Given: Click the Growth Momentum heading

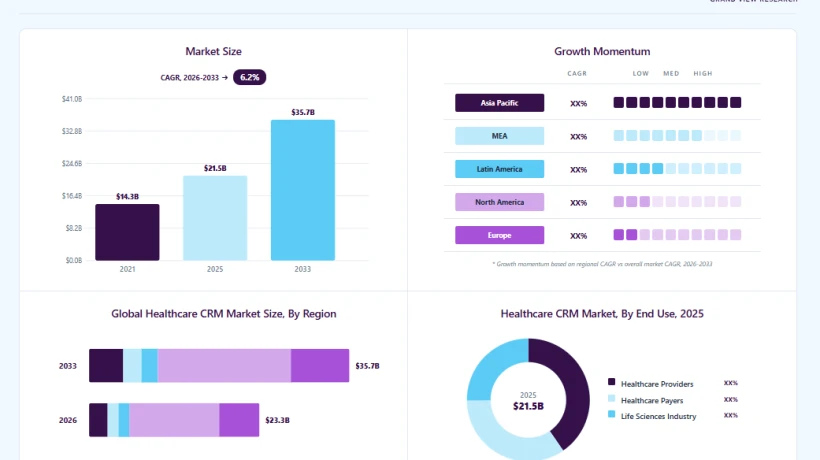Looking at the screenshot, I should (602, 51).
